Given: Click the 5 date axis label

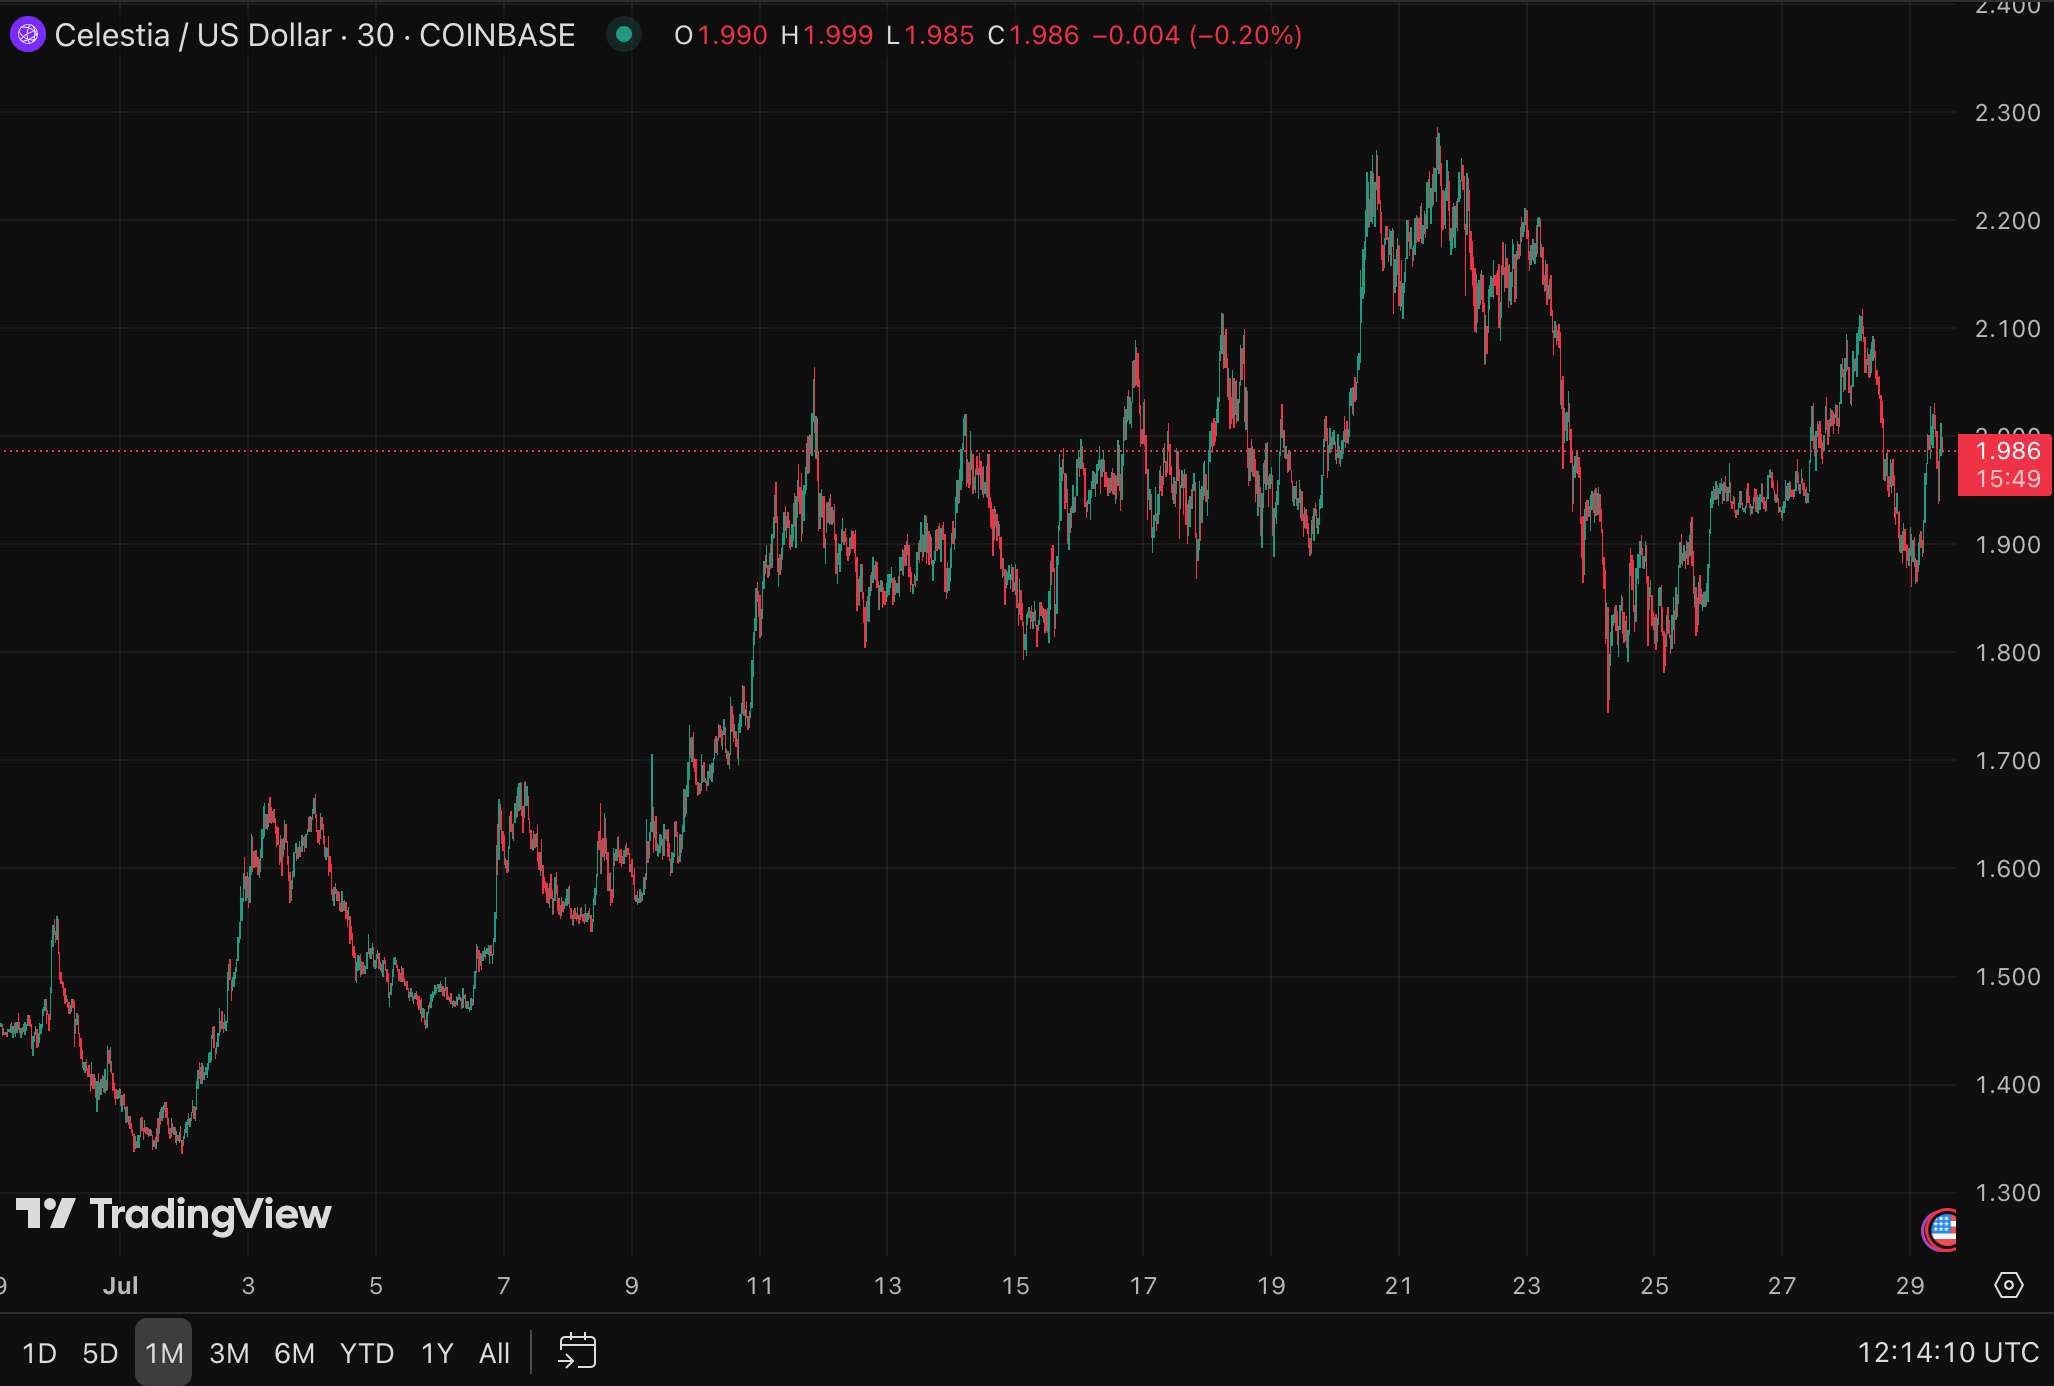Looking at the screenshot, I should point(376,1285).
